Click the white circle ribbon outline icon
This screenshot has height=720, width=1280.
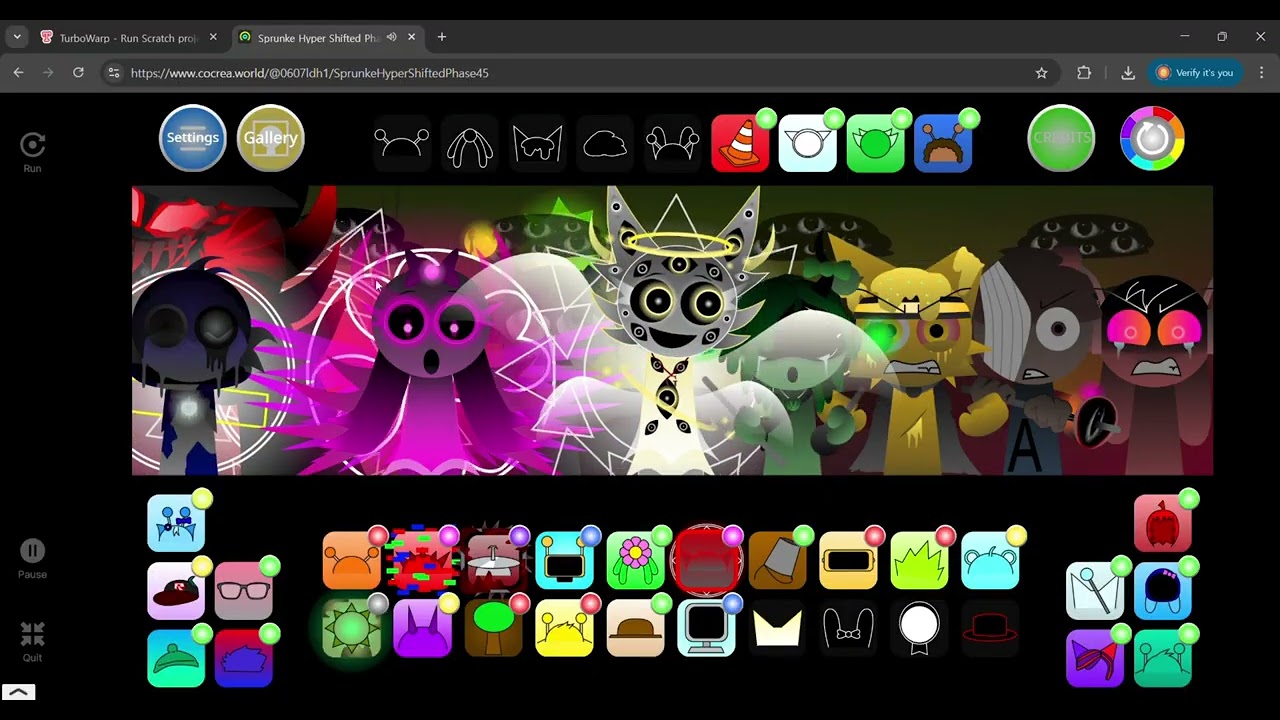(x=919, y=629)
